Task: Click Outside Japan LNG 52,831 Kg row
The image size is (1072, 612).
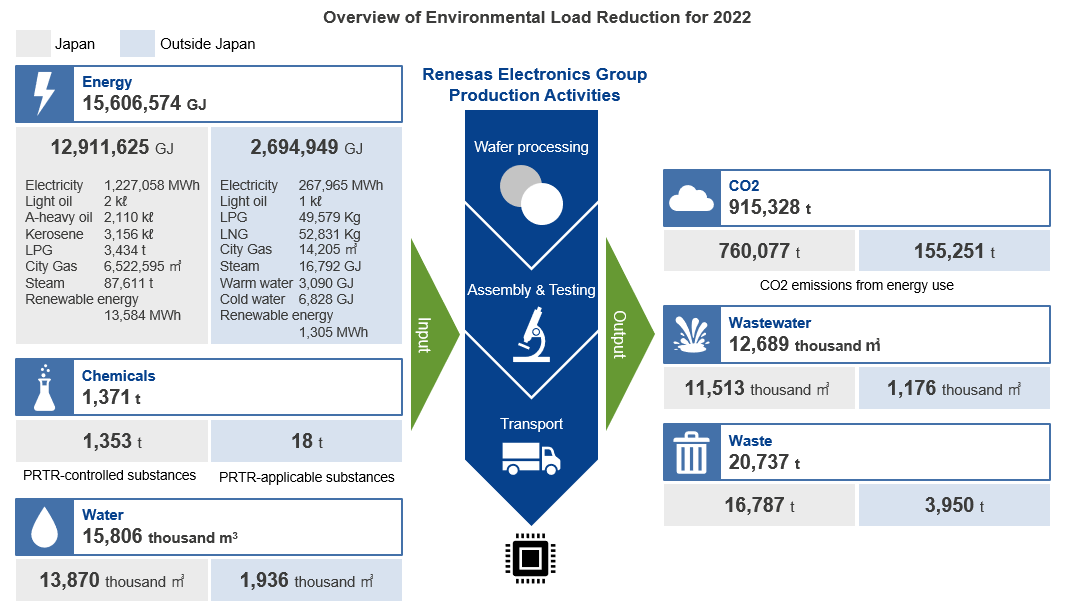Action: 291,234
